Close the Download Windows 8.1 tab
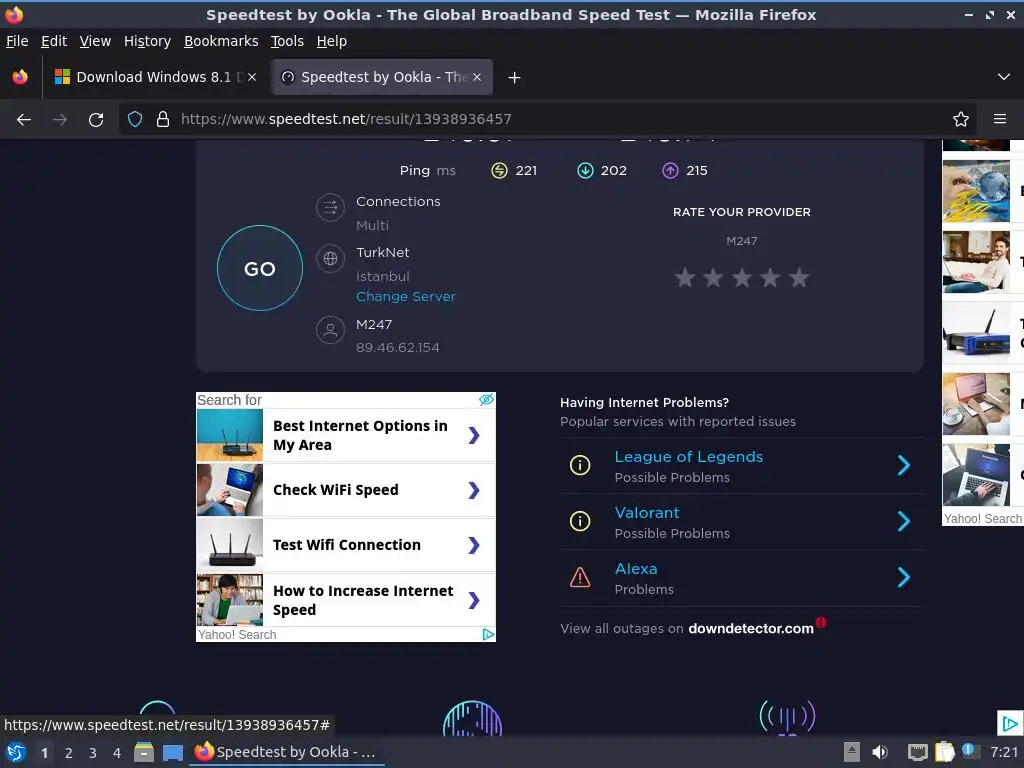 pyautogui.click(x=252, y=77)
